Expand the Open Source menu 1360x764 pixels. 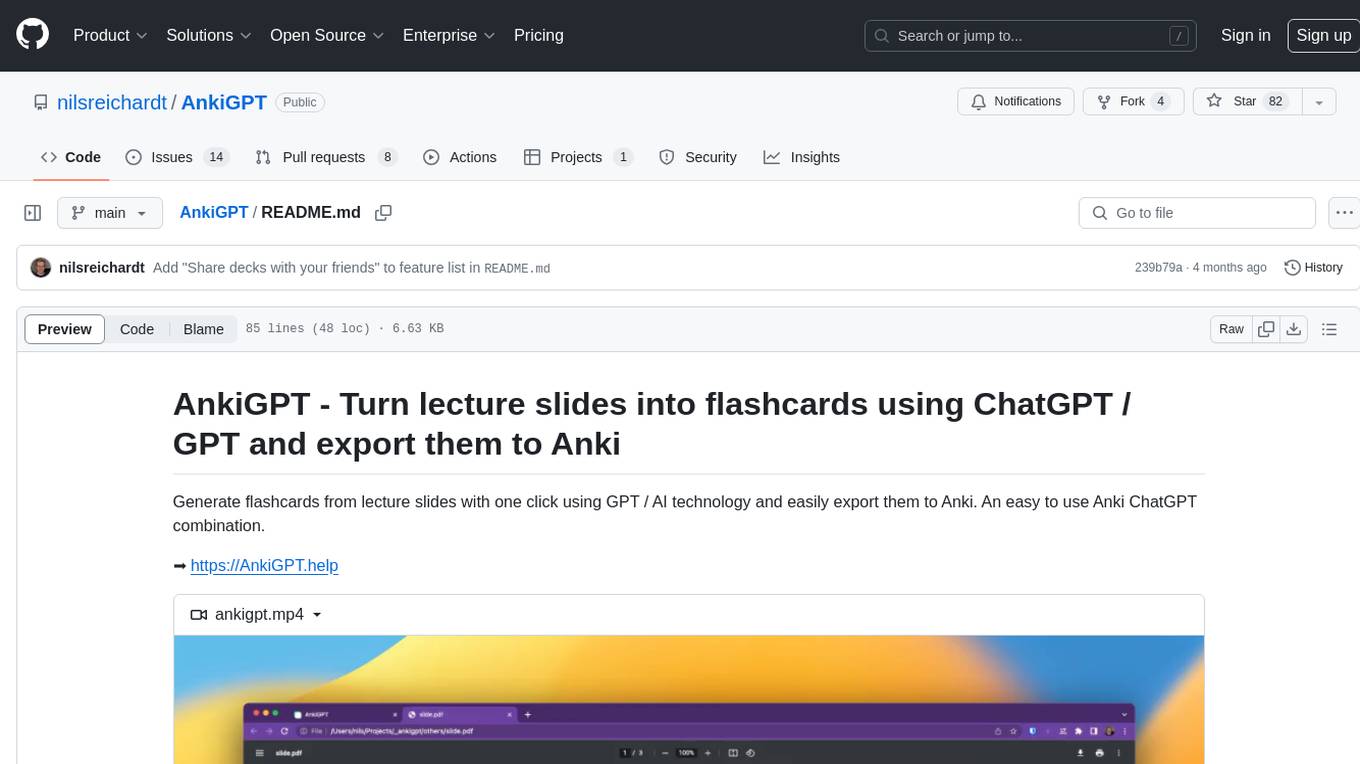coord(327,35)
